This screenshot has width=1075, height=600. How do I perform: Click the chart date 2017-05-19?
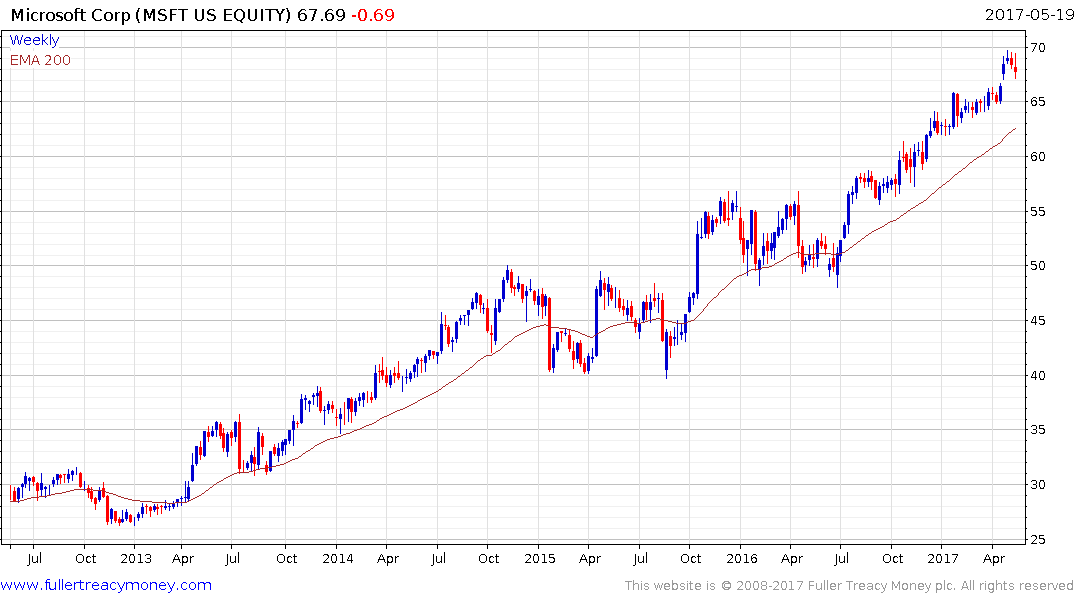[1029, 14]
